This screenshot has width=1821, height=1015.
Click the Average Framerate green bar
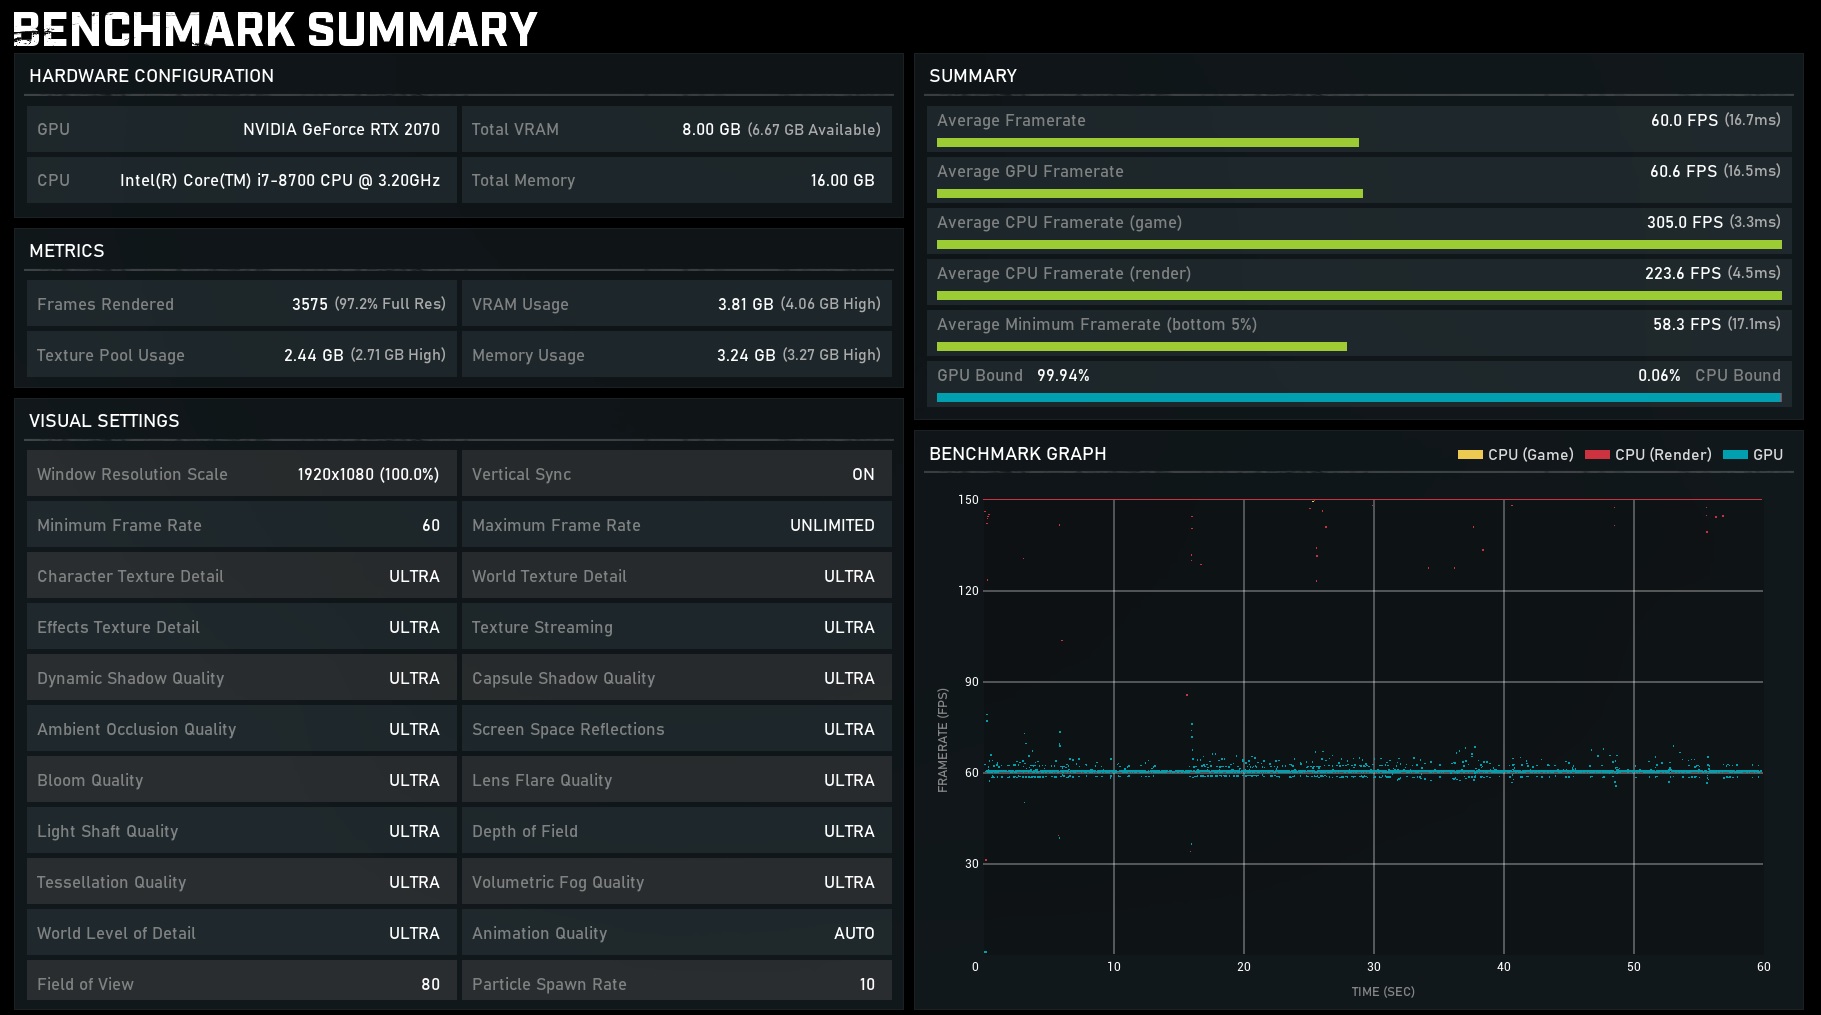1147,143
